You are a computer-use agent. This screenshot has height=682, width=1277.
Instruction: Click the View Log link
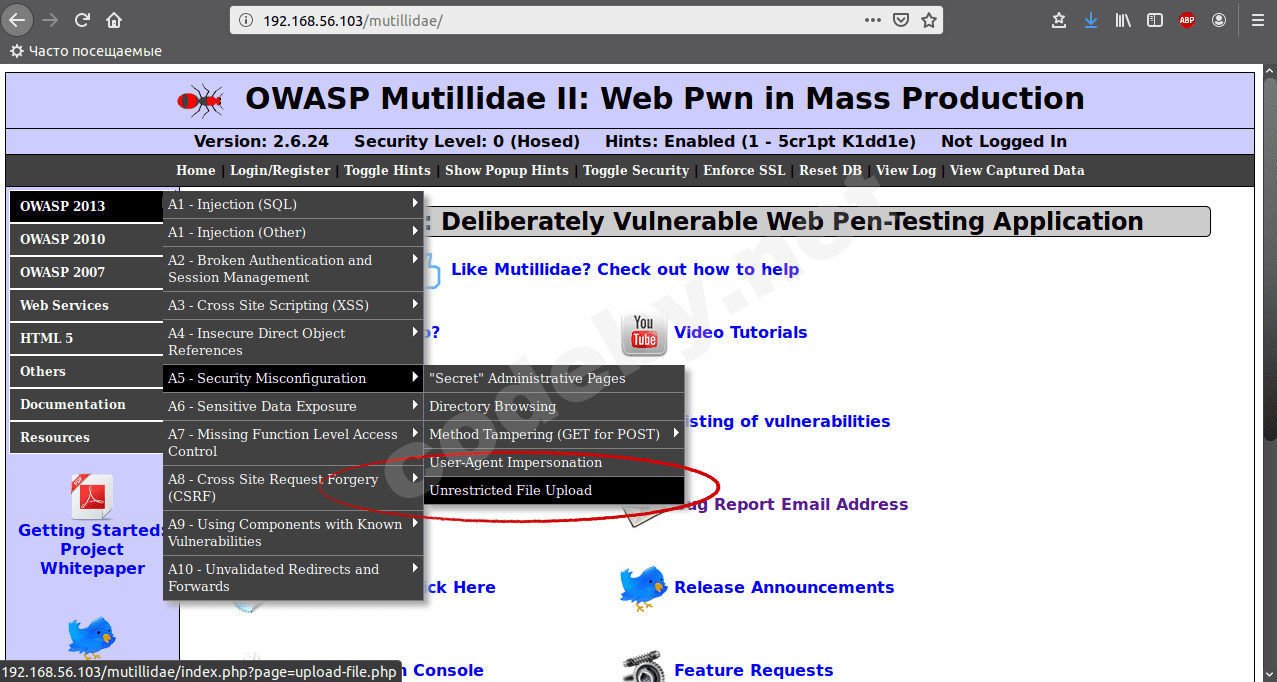(906, 170)
